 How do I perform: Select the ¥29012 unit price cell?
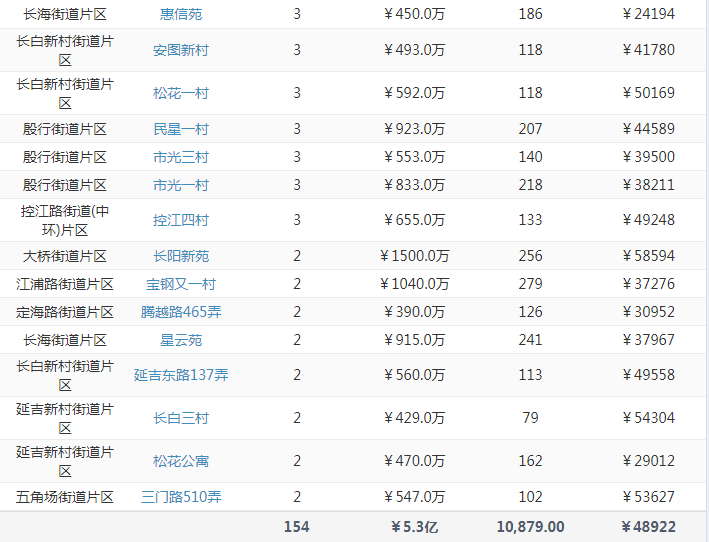coord(648,461)
